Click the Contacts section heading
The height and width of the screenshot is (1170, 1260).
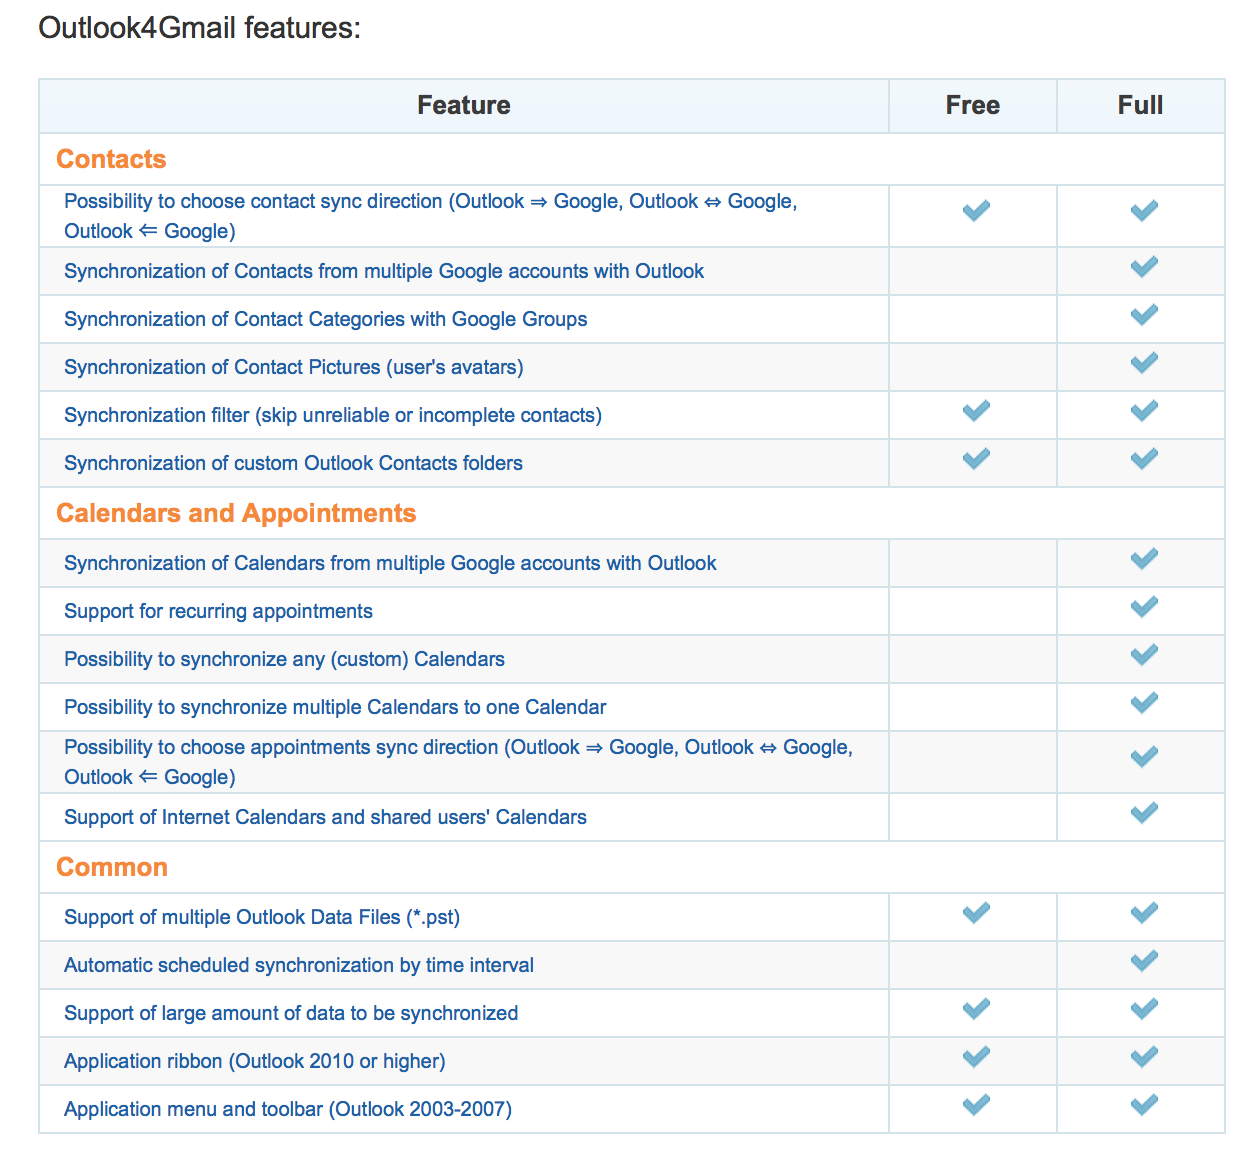[111, 159]
